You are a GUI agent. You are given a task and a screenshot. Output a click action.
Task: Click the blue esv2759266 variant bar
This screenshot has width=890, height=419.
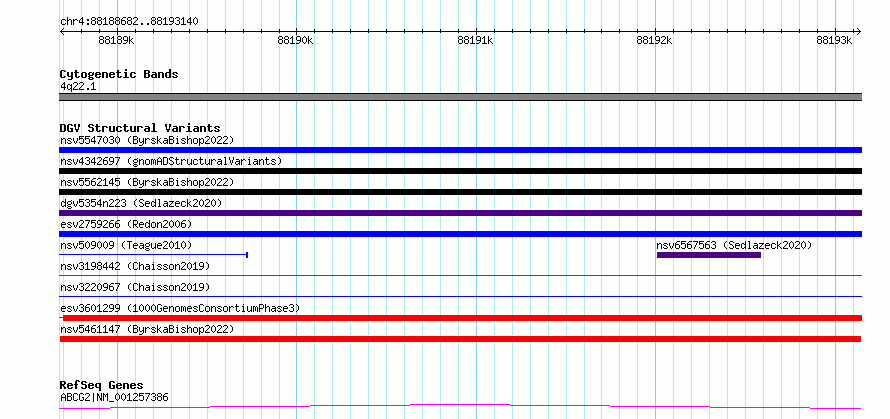[460, 234]
